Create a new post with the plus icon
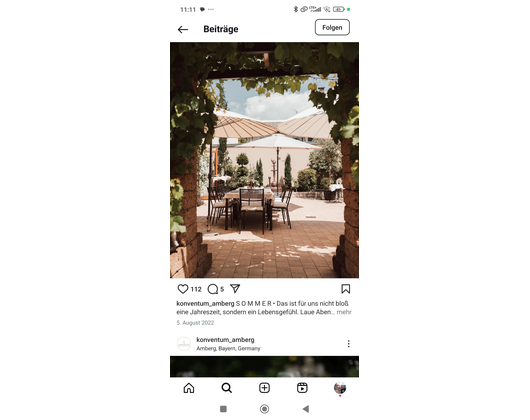Image resolution: width=530 pixels, height=420 pixels. click(264, 388)
